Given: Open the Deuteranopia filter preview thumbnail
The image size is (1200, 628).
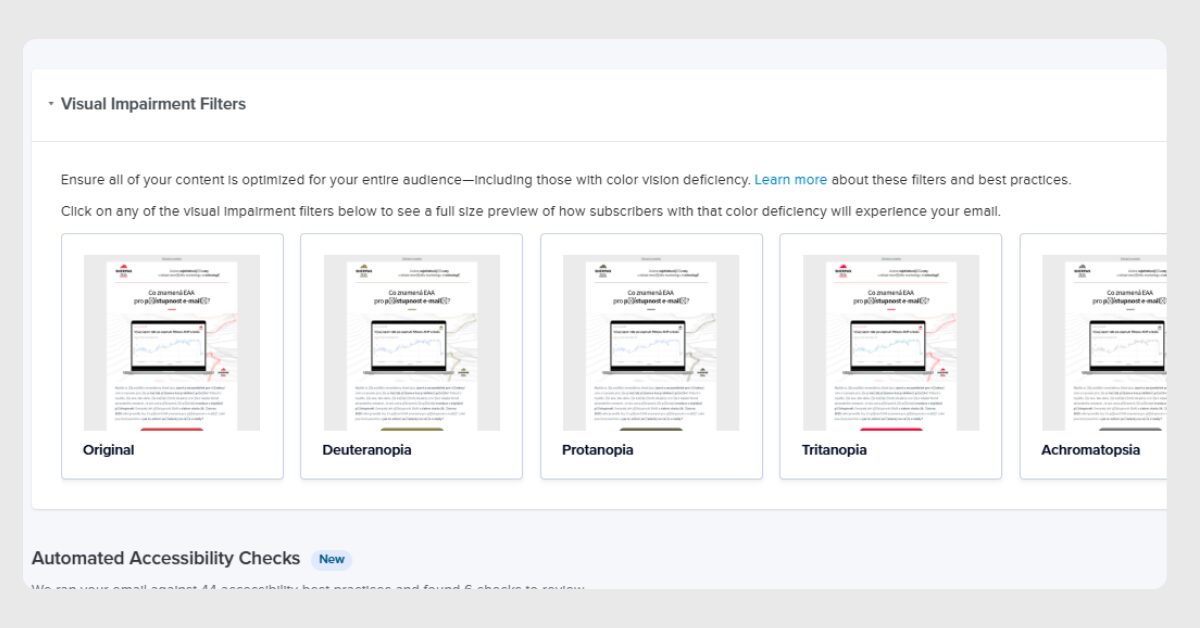Looking at the screenshot, I should 411,343.
